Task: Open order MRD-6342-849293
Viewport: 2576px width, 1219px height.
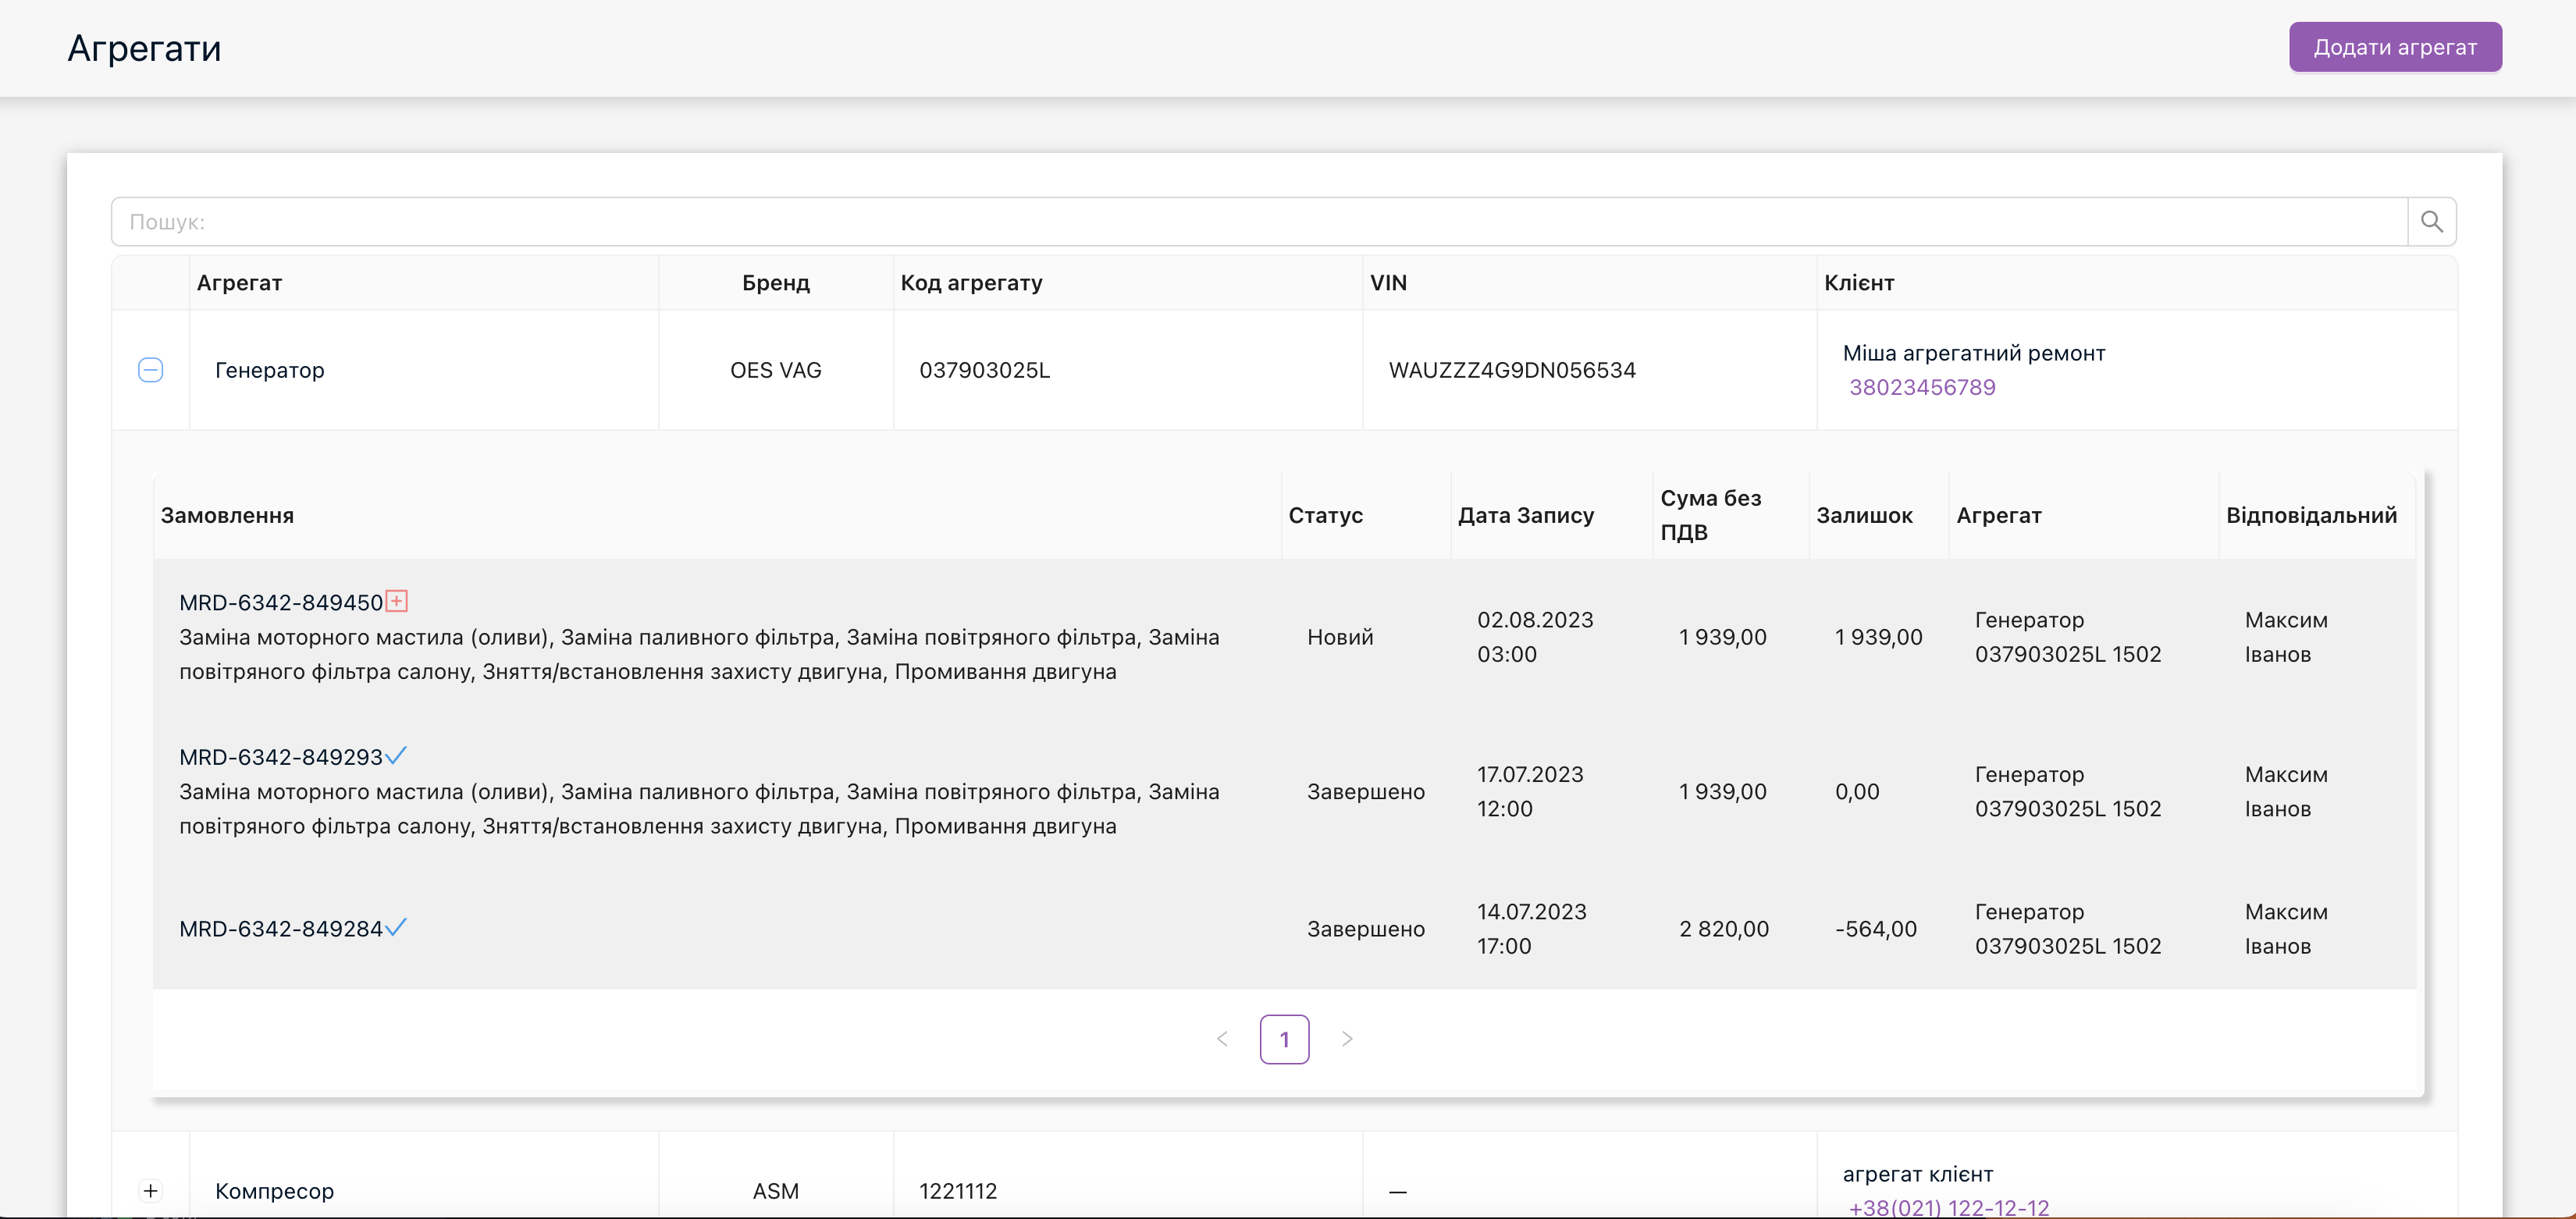Action: [x=281, y=757]
